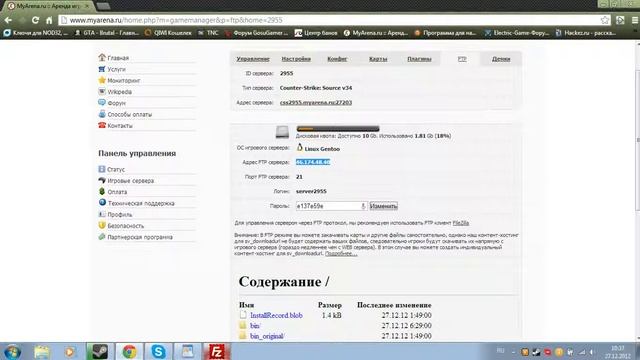The image size is (640, 360).
Task: Click the Windows Start button
Action: point(12,352)
